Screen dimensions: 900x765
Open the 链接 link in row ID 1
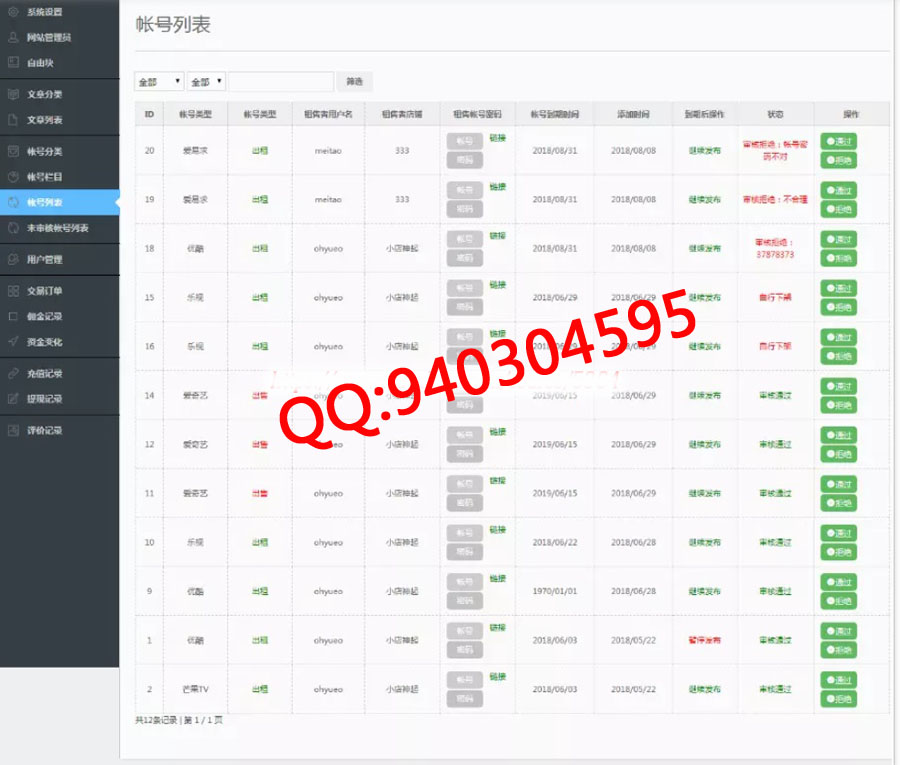[497, 627]
